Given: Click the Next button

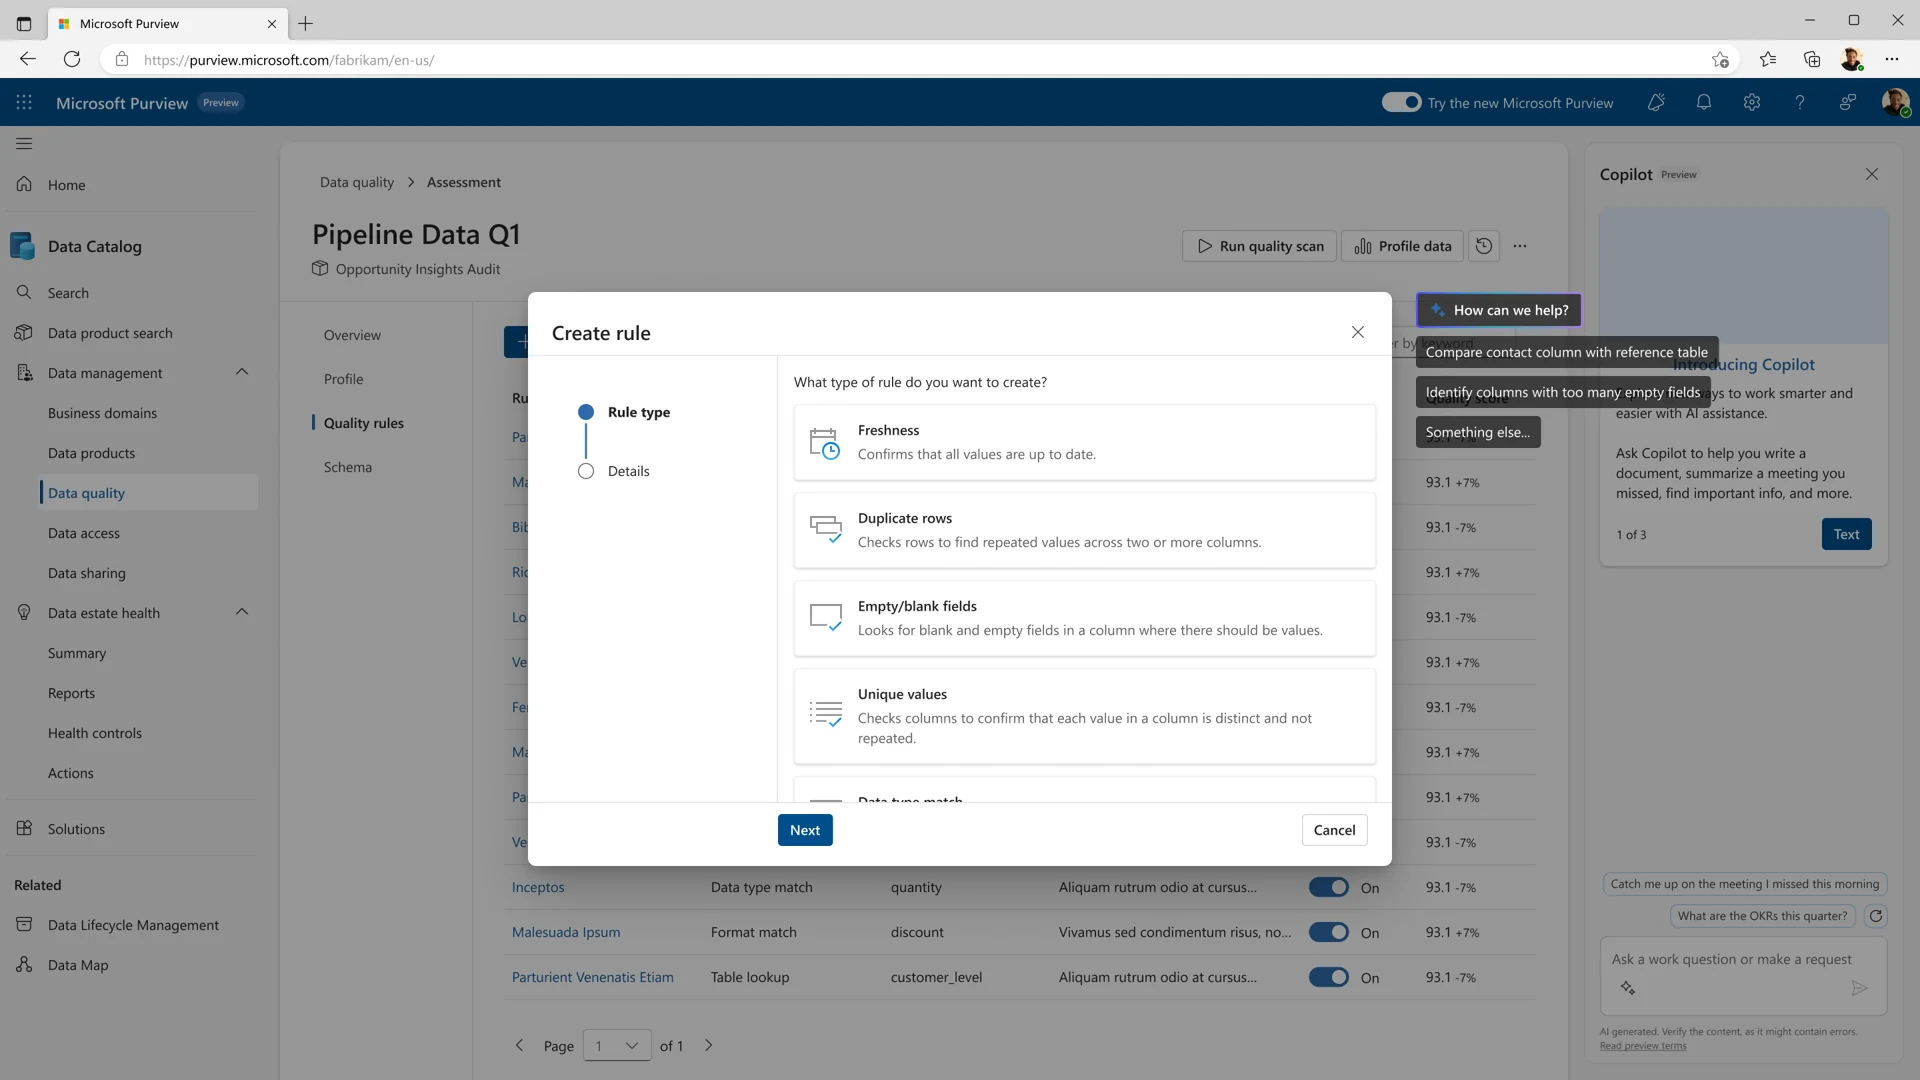Looking at the screenshot, I should tap(805, 831).
